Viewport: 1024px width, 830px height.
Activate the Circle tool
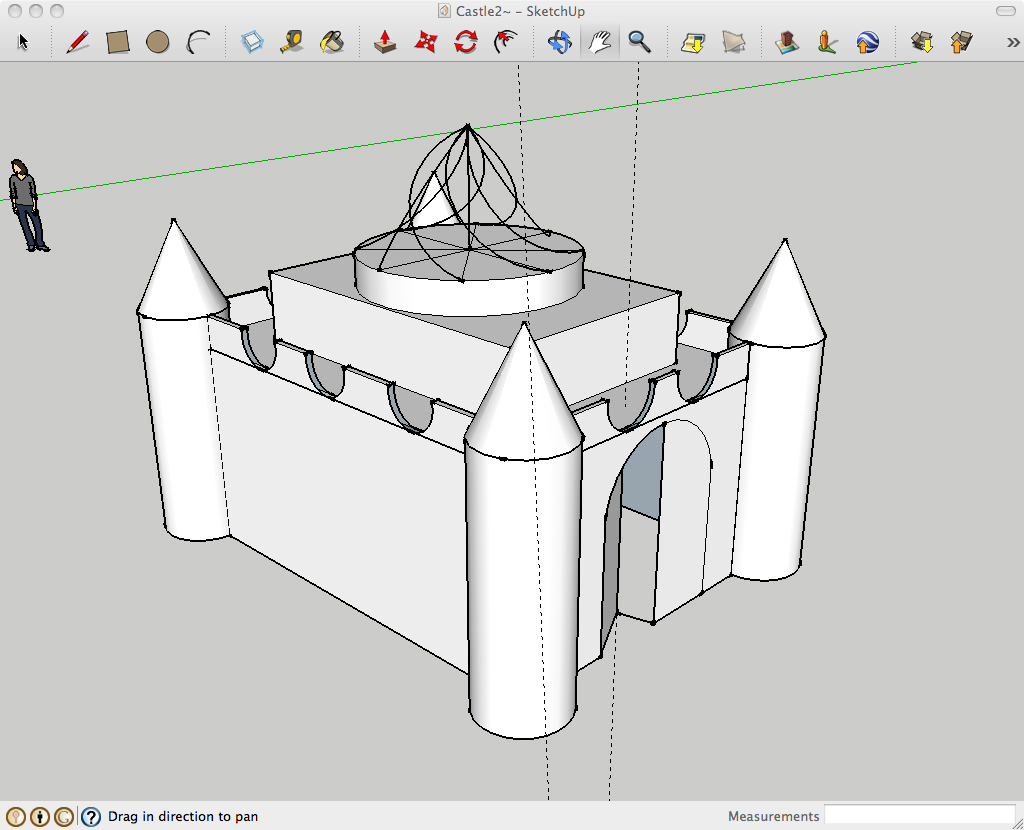157,42
